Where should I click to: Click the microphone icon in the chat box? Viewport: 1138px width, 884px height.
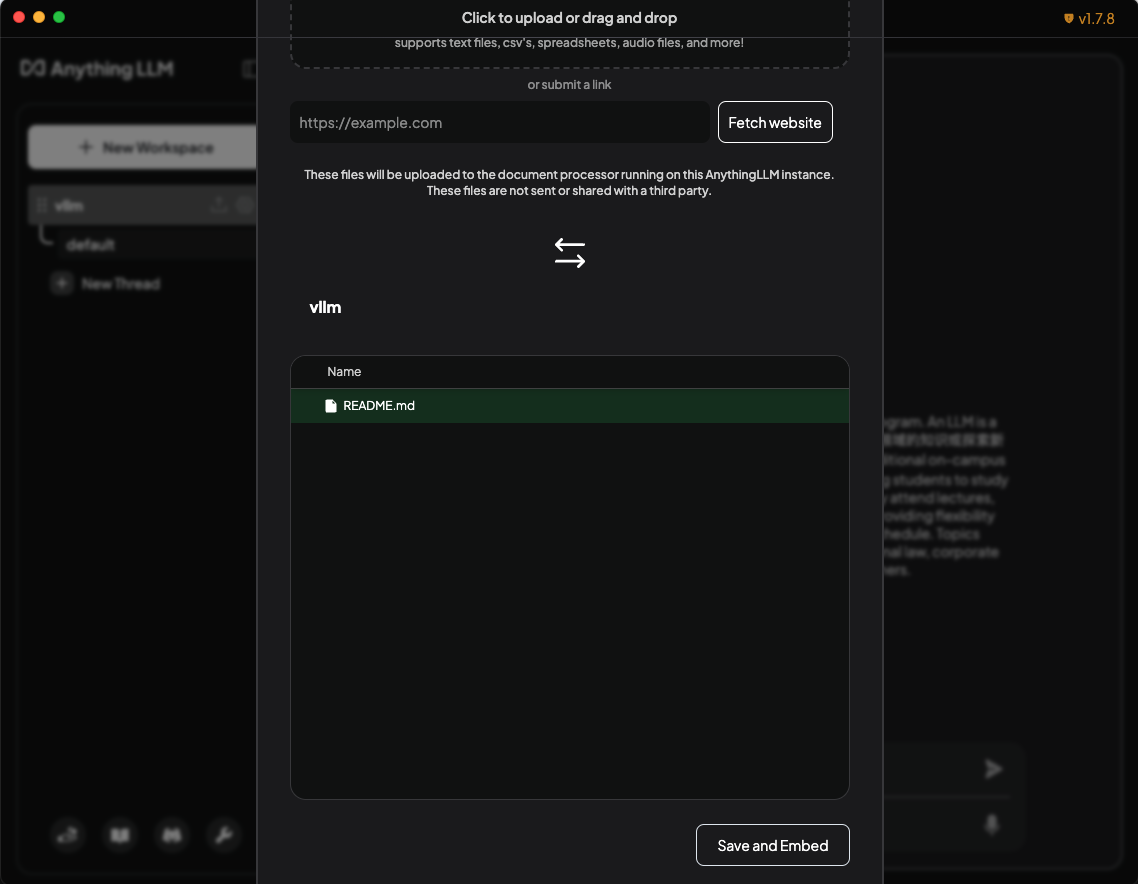pos(991,823)
